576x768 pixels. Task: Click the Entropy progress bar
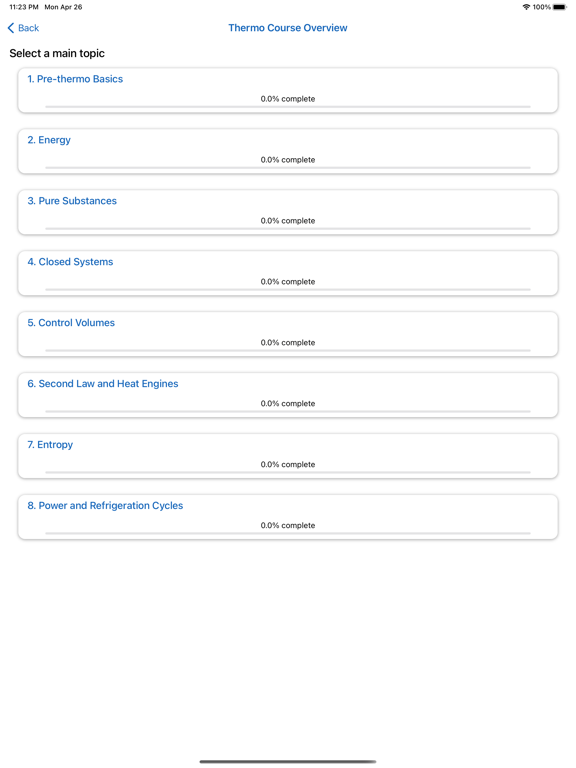coord(288,472)
